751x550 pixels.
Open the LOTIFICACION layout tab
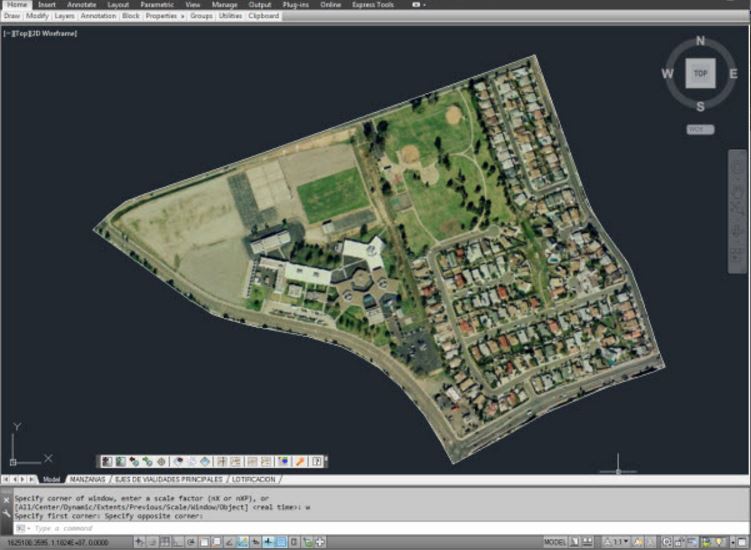coord(252,480)
